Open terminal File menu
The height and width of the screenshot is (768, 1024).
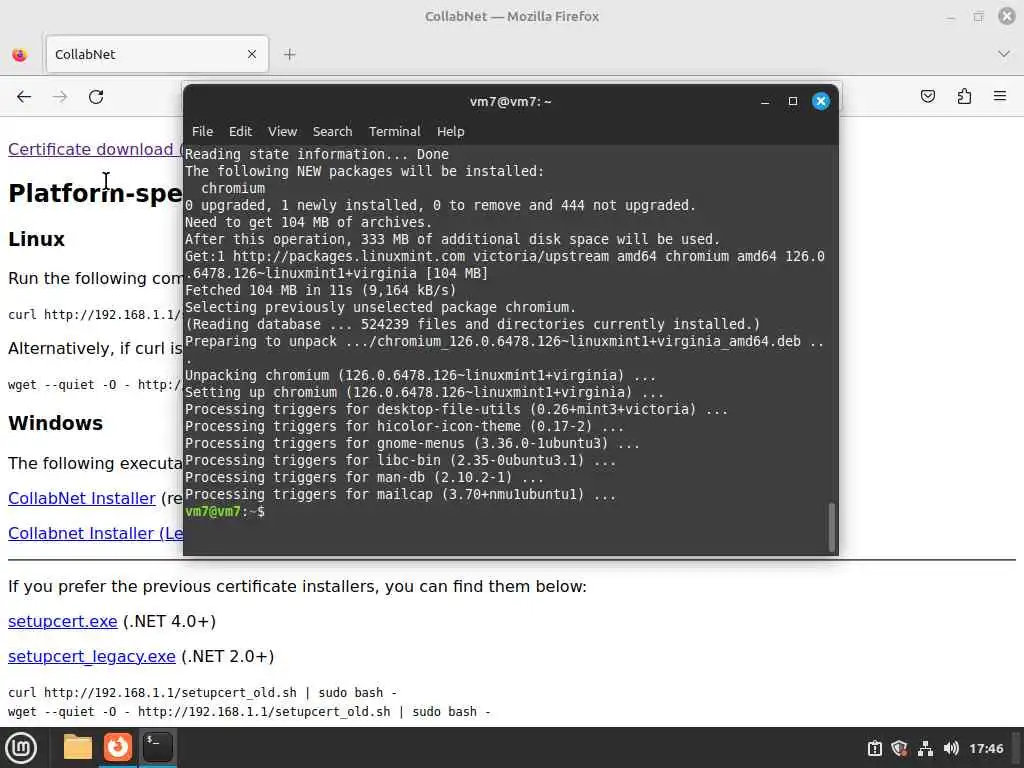click(202, 131)
